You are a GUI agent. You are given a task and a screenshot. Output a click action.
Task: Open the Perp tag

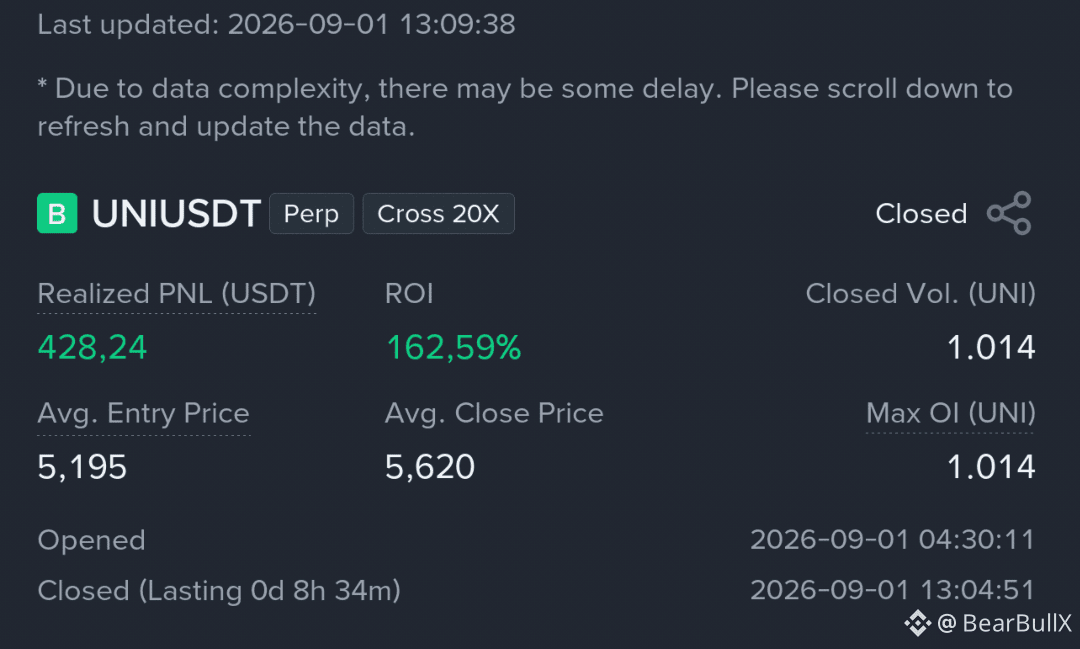point(311,214)
